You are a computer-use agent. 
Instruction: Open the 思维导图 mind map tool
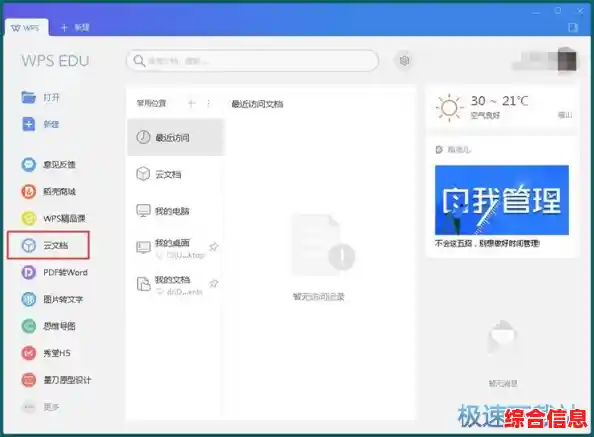point(48,326)
